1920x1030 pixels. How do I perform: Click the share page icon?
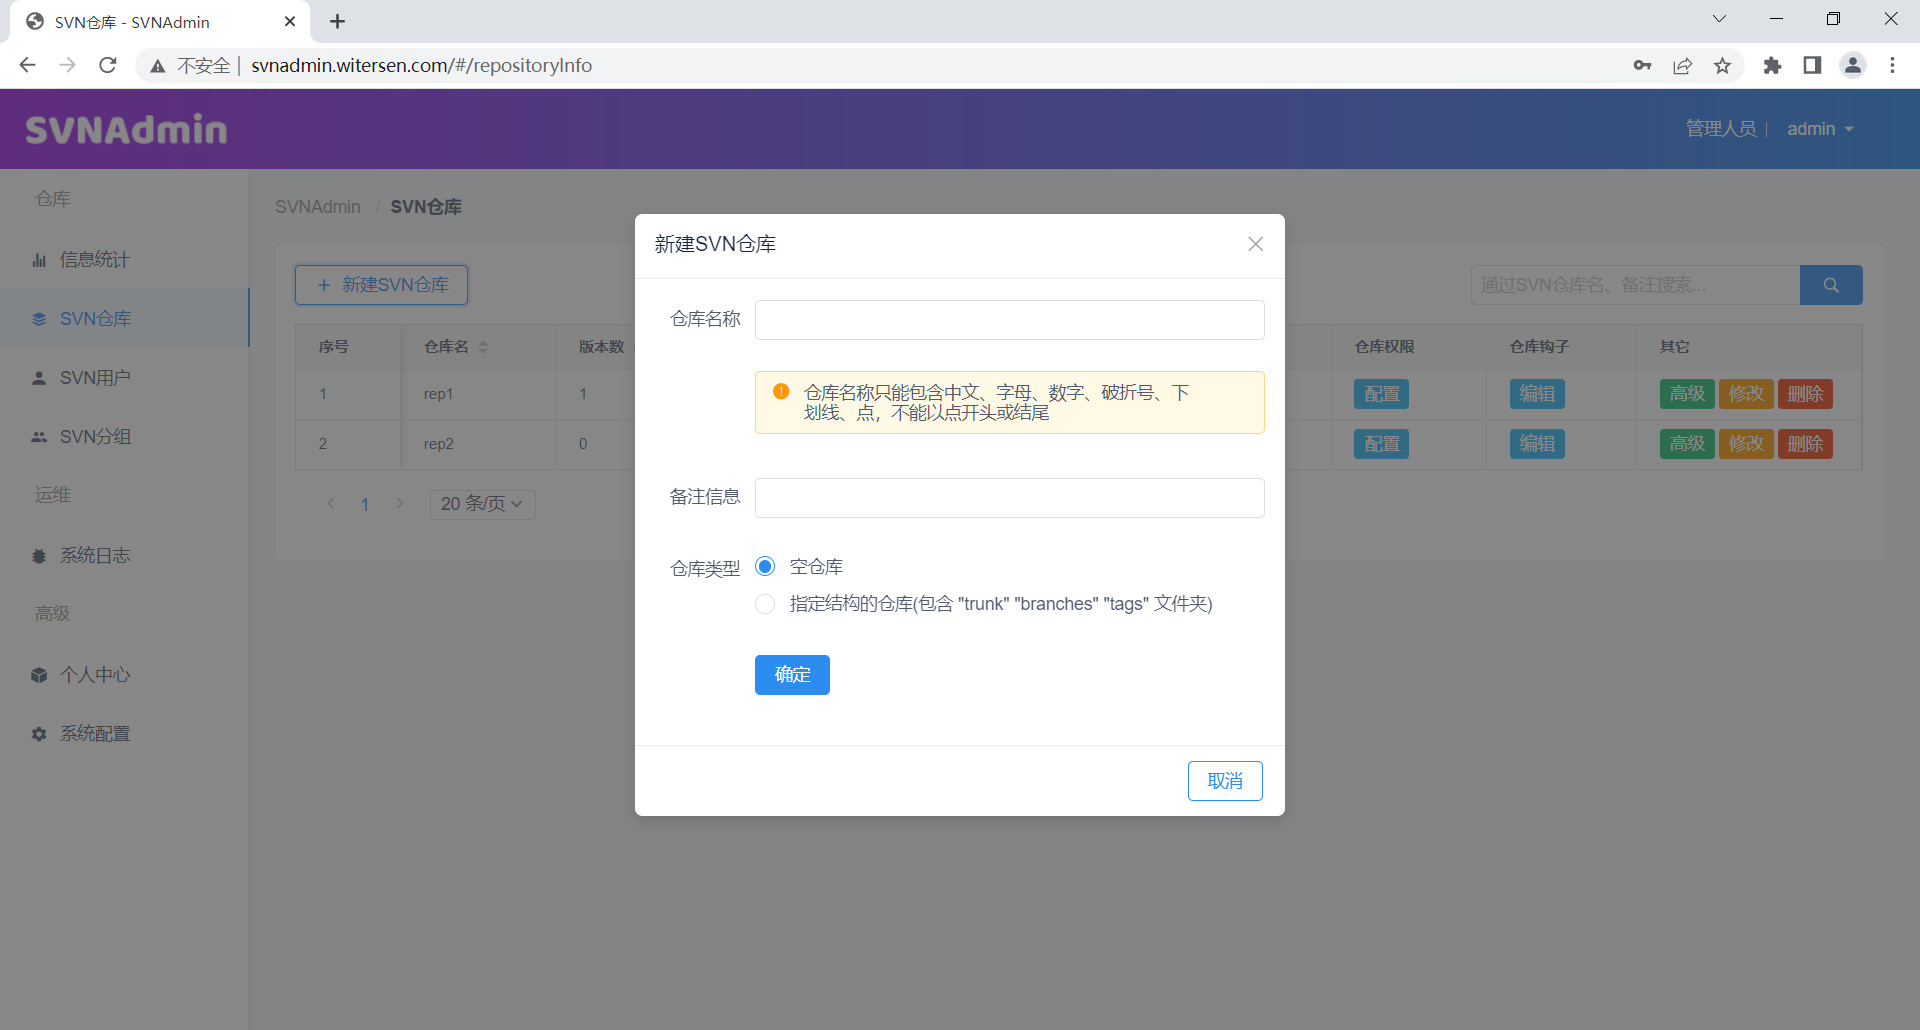[x=1682, y=65]
